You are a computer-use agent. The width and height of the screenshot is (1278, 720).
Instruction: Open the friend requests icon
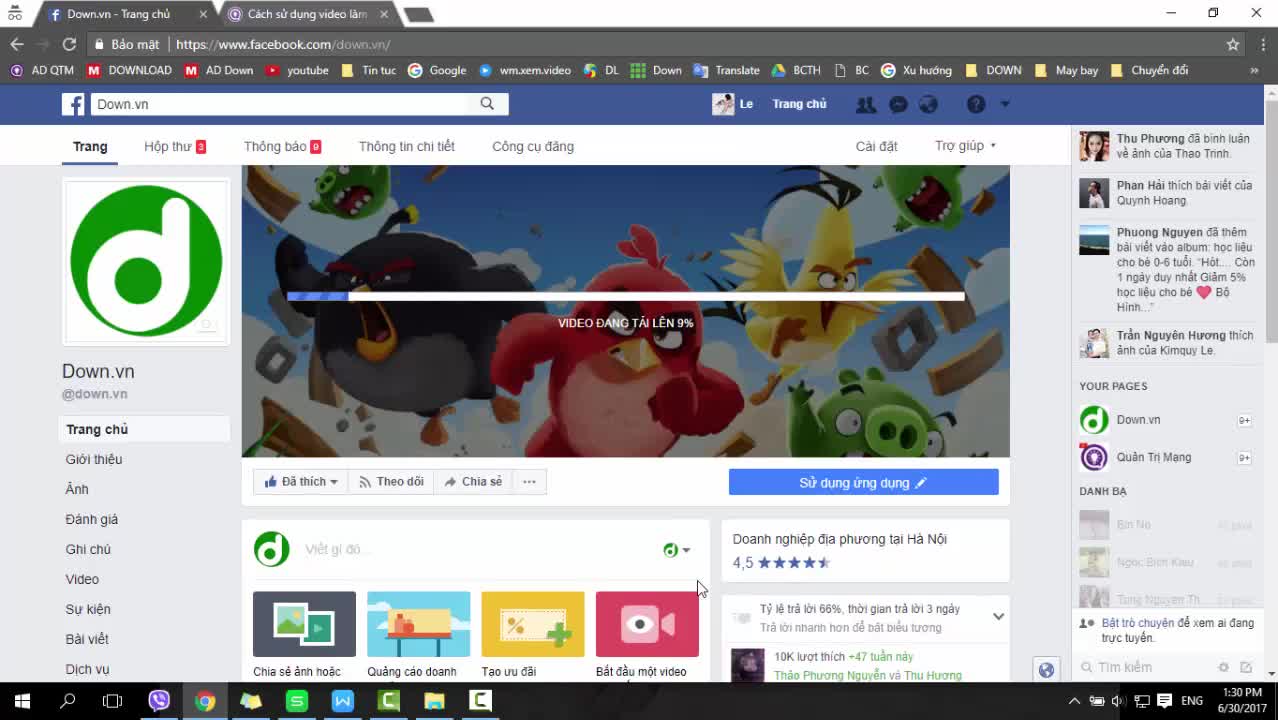pos(866,104)
